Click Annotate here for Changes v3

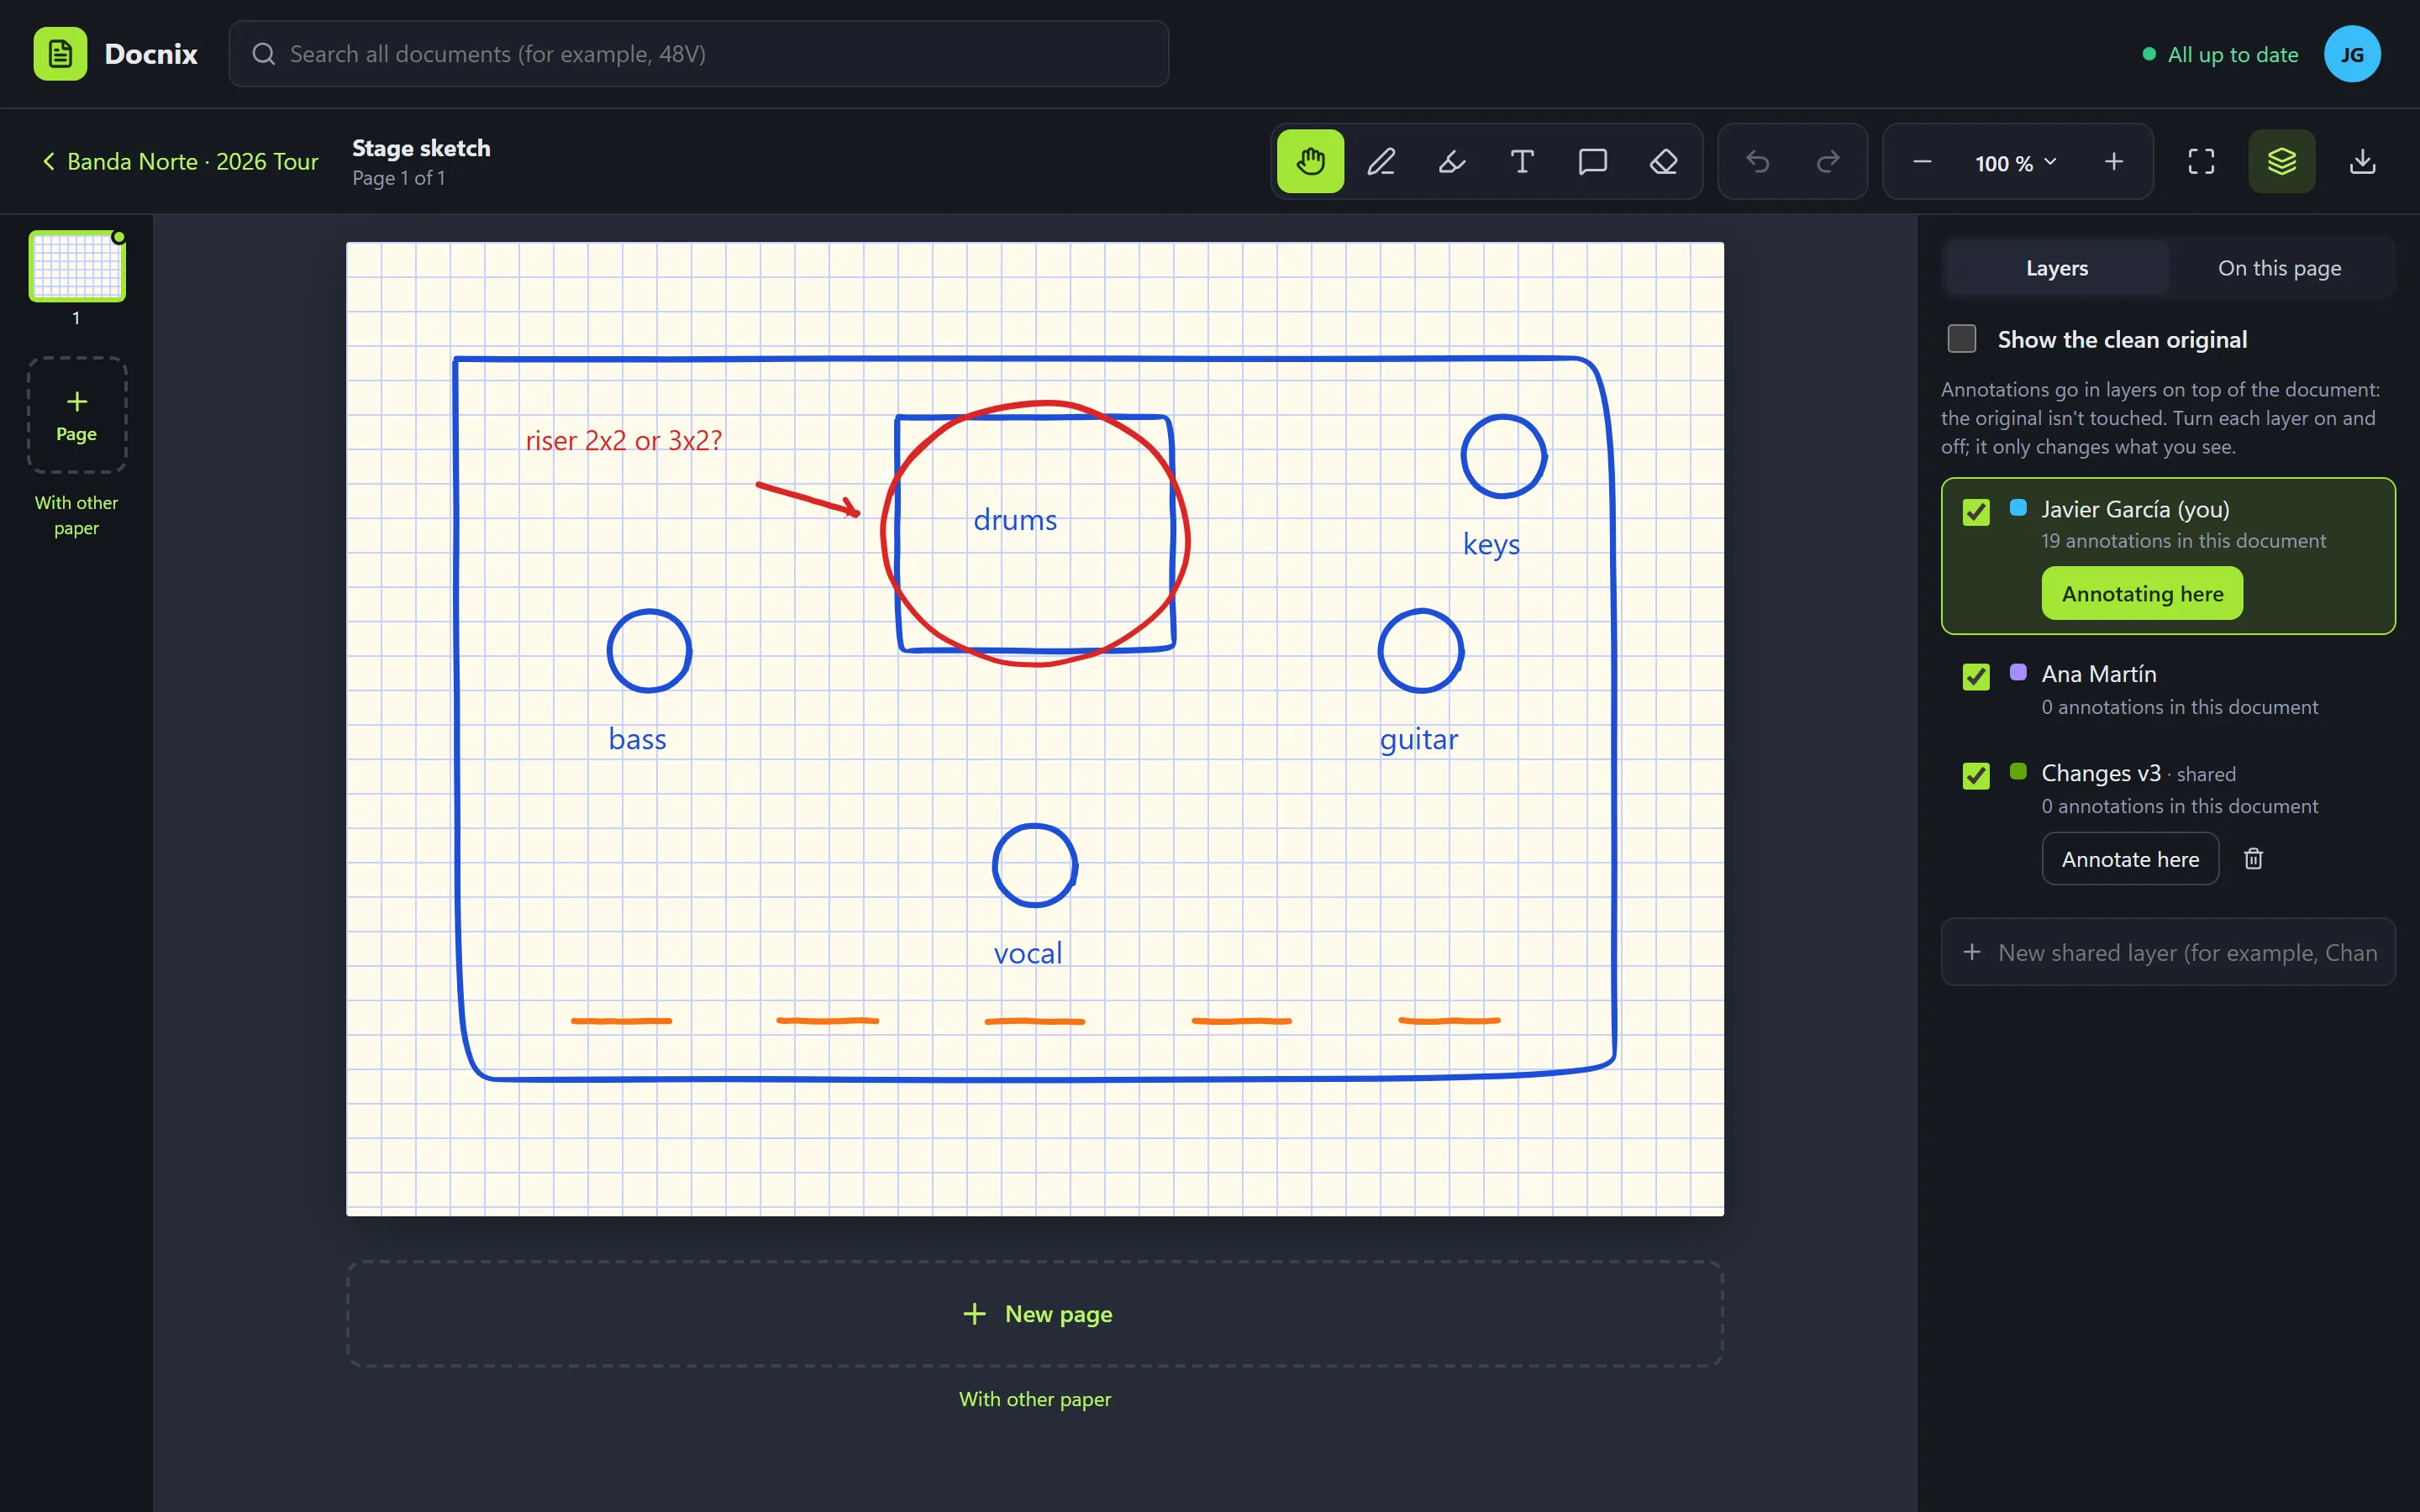[2130, 859]
